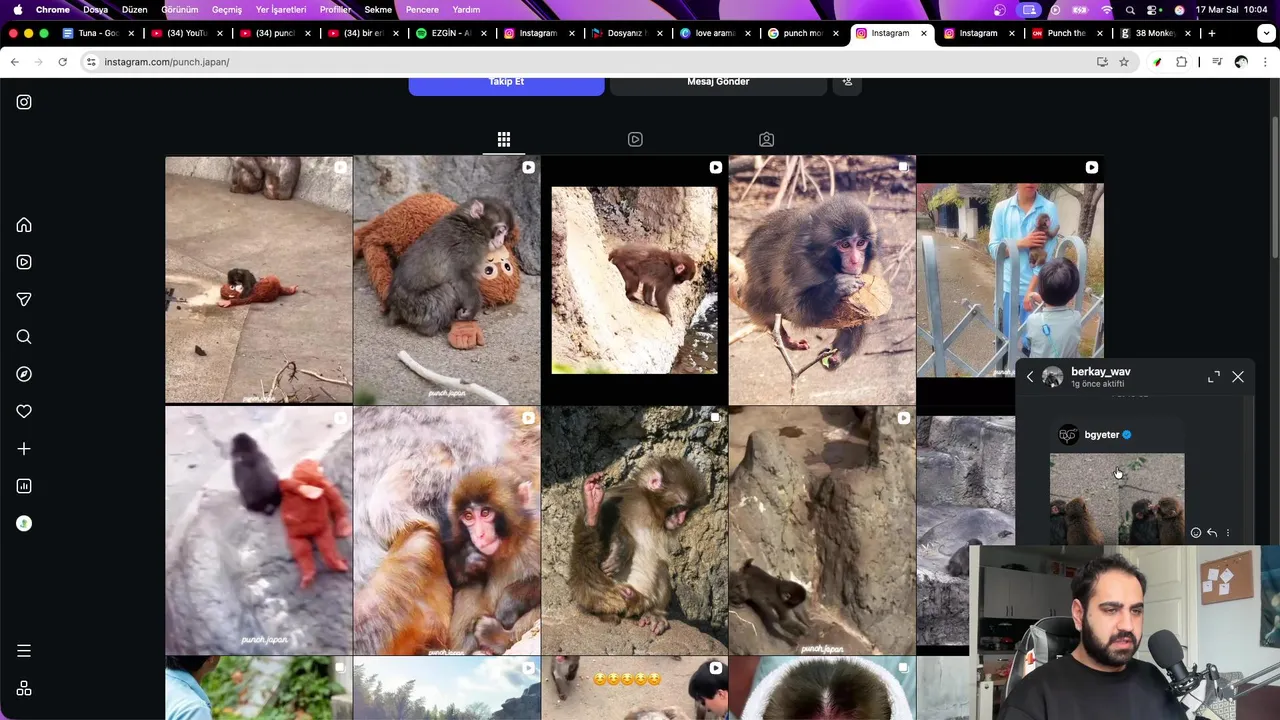The width and height of the screenshot is (1280, 720).
Task: Open the tab search dropdown arrow
Action: point(1265,33)
